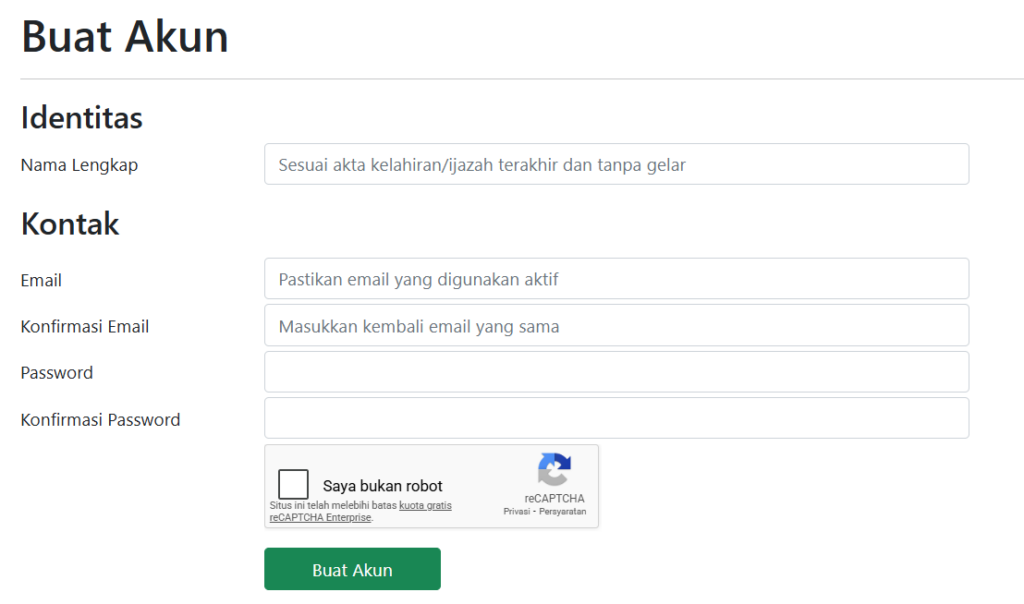Click the 'Identitas' section heading
The width and height of the screenshot is (1024, 604).
[x=82, y=117]
